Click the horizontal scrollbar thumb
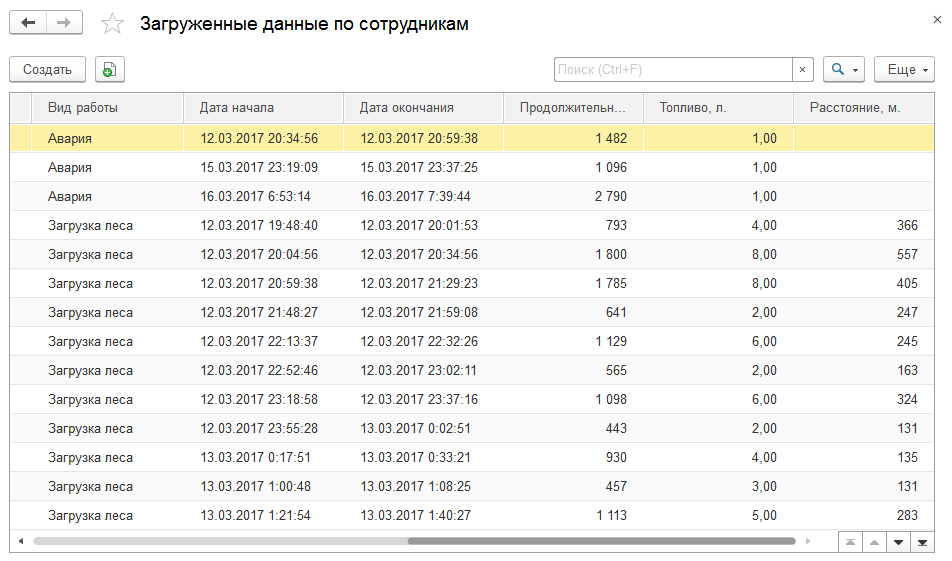 point(601,540)
